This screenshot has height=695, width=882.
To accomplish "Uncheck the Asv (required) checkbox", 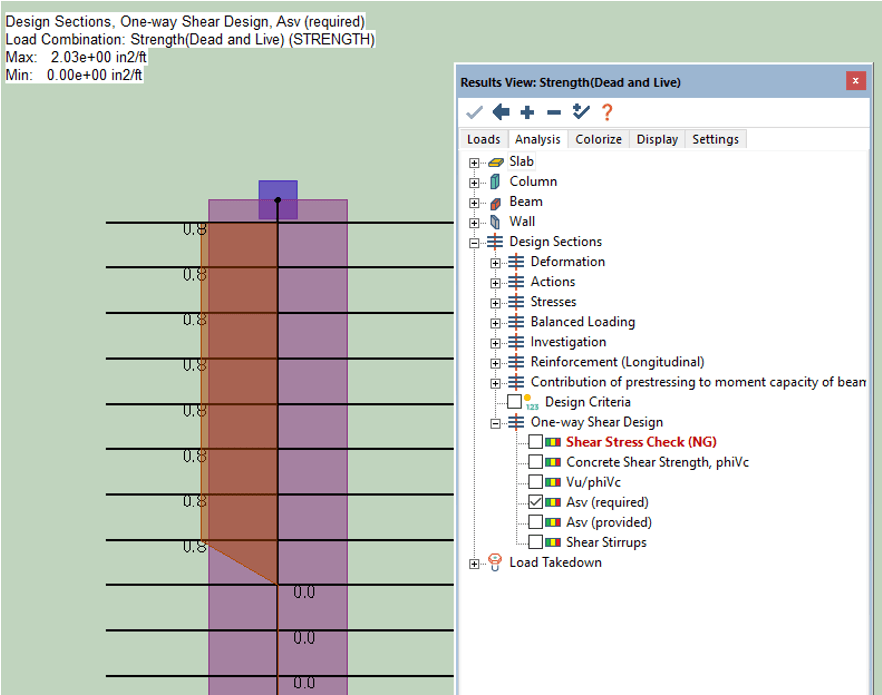I will [536, 502].
